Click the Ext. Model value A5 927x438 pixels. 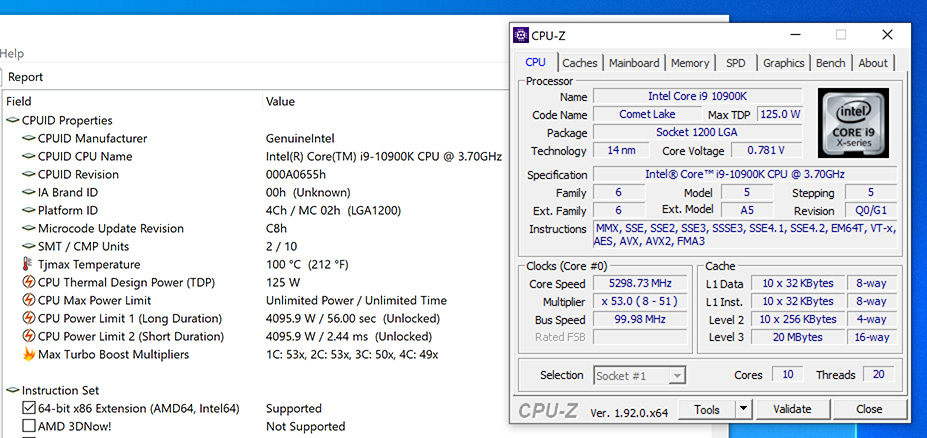point(747,209)
